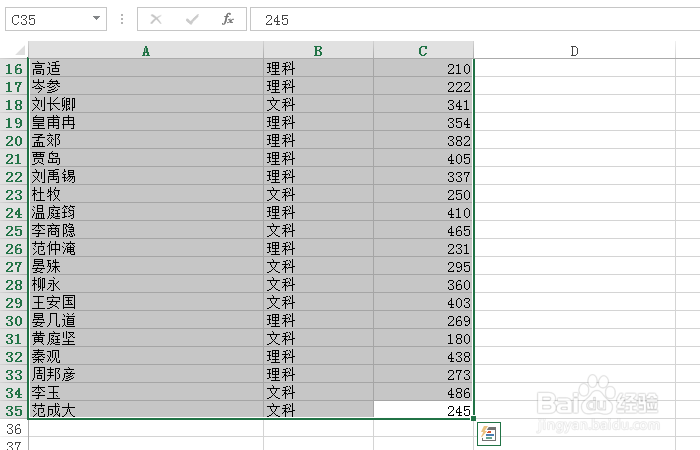
Task: Click score cell 486
Action: [x=423, y=392]
